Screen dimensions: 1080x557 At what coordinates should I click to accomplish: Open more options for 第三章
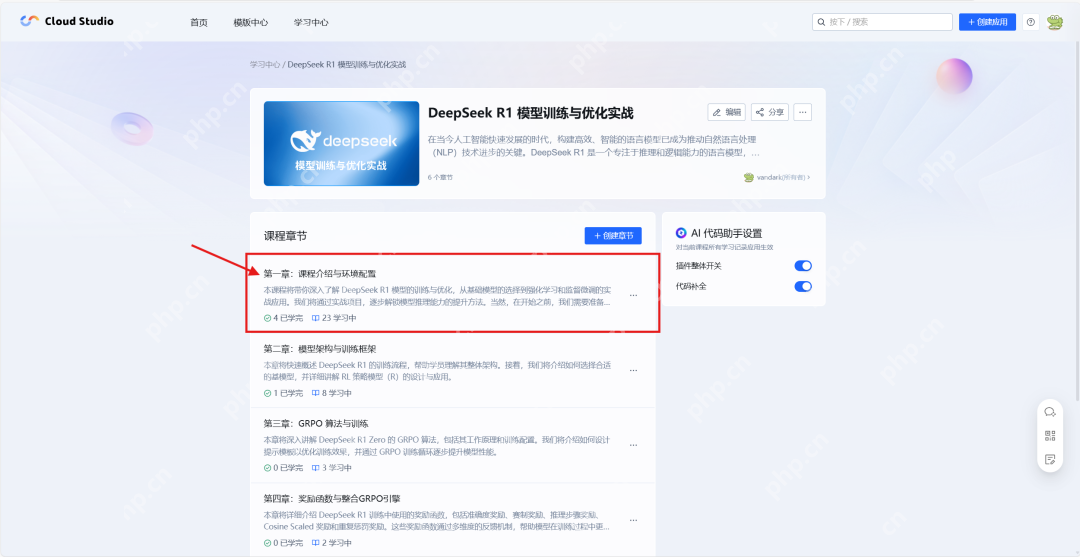(x=633, y=445)
